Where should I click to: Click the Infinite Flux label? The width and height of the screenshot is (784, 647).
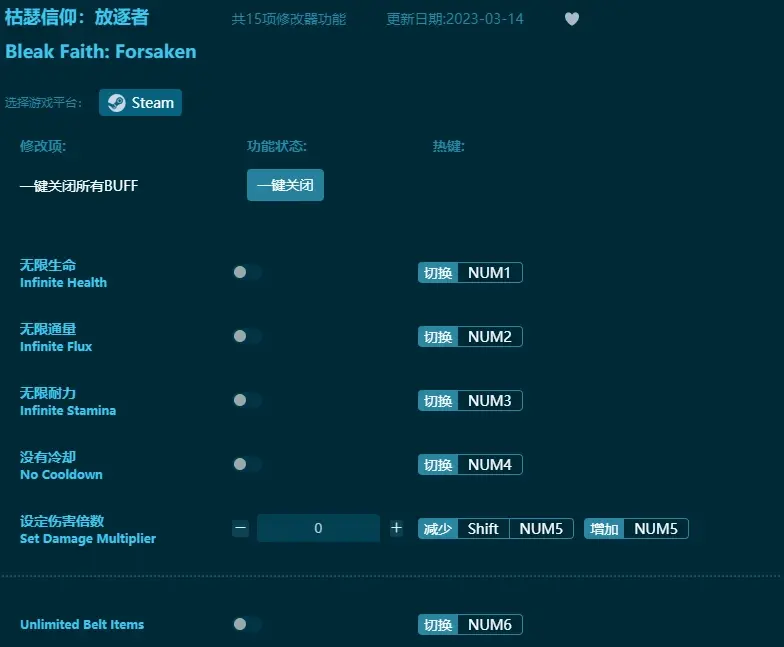(x=56, y=346)
